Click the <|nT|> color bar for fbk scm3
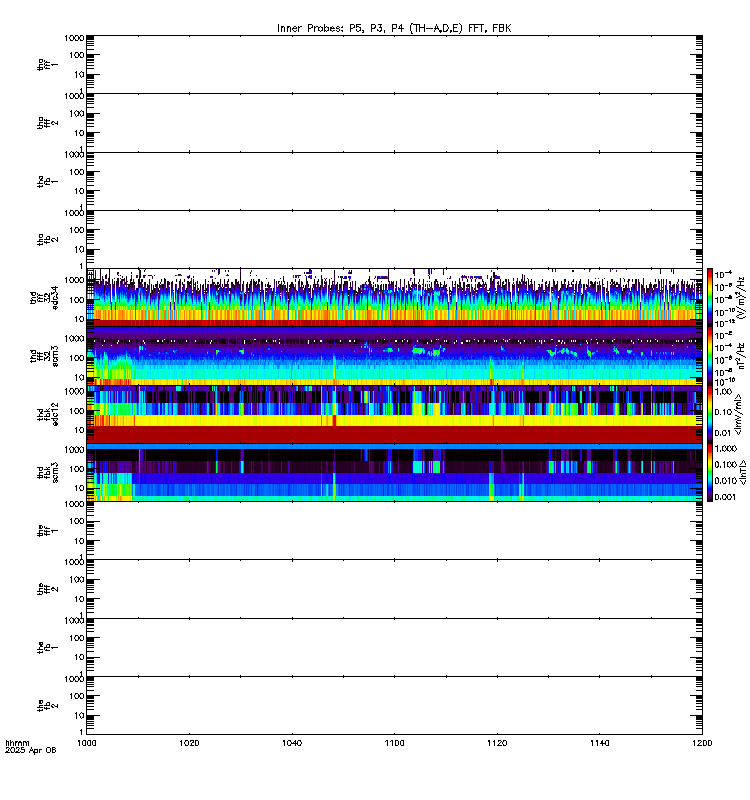Screen dimensions: 750x800 pyautogui.click(x=710, y=472)
